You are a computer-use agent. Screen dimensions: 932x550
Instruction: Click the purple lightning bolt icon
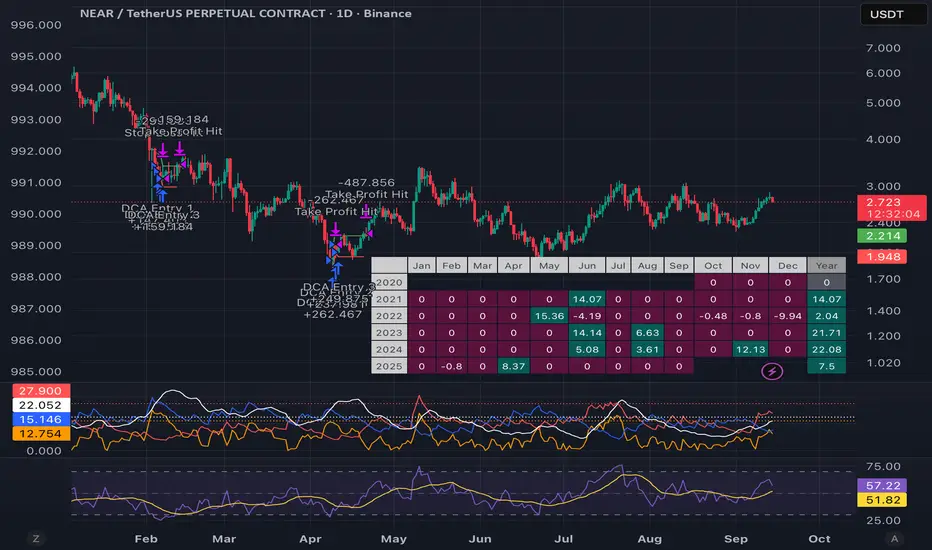(x=772, y=372)
